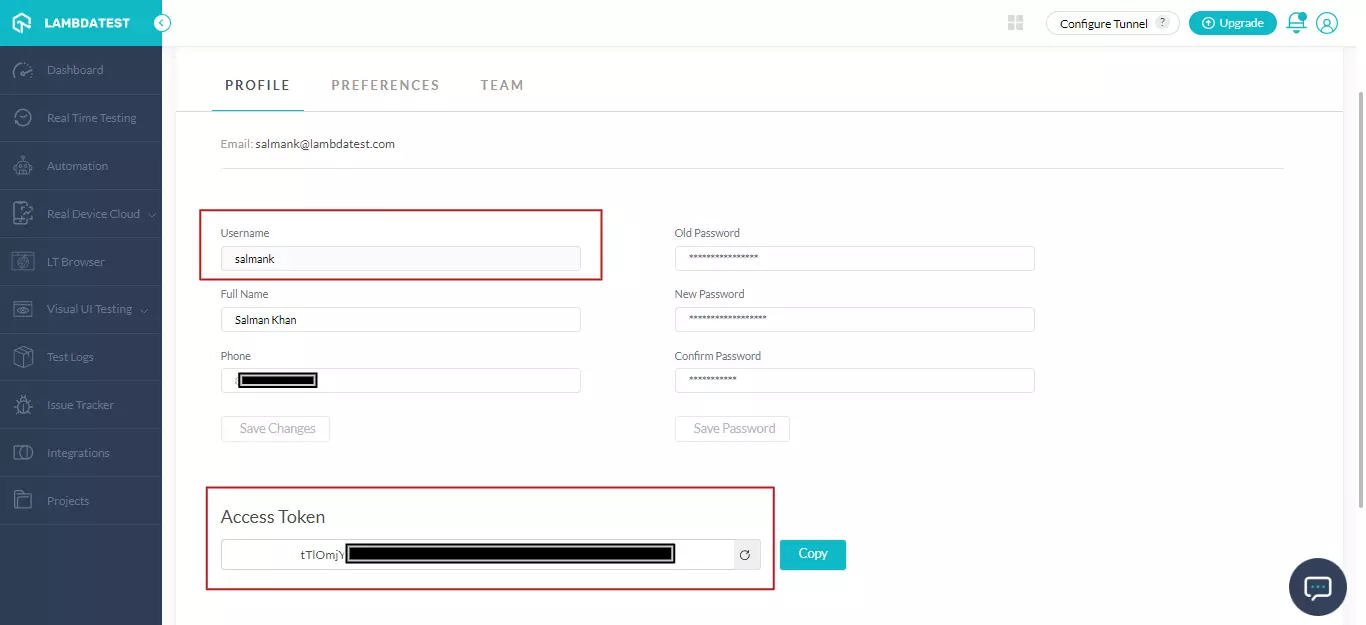Click the Configure Tunnel button
This screenshot has height=625, width=1366.
[1112, 23]
